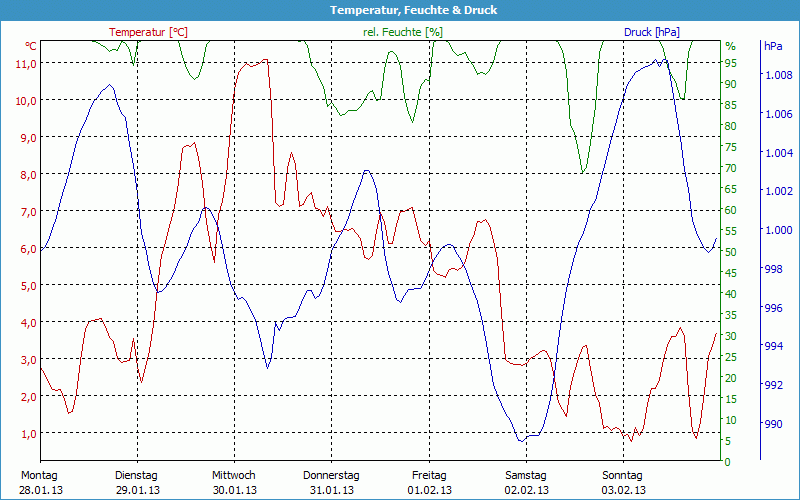The image size is (800, 500).
Task: Click pressure axis value '998'
Action: click(773, 269)
